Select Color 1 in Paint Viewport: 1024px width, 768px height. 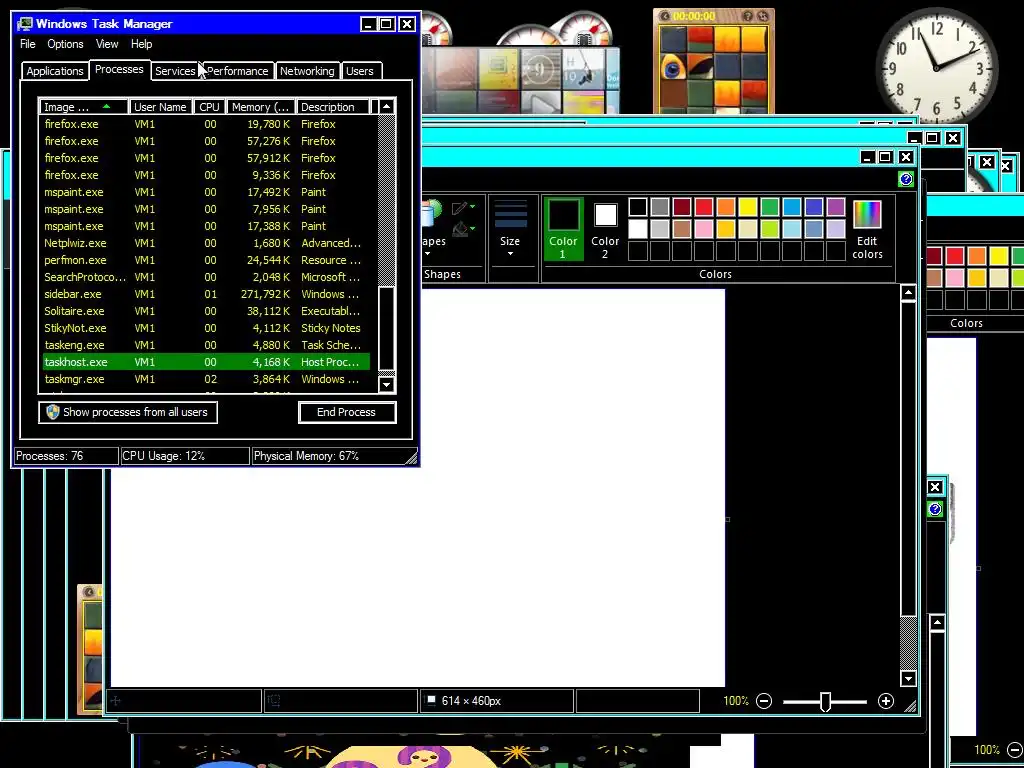pos(563,229)
